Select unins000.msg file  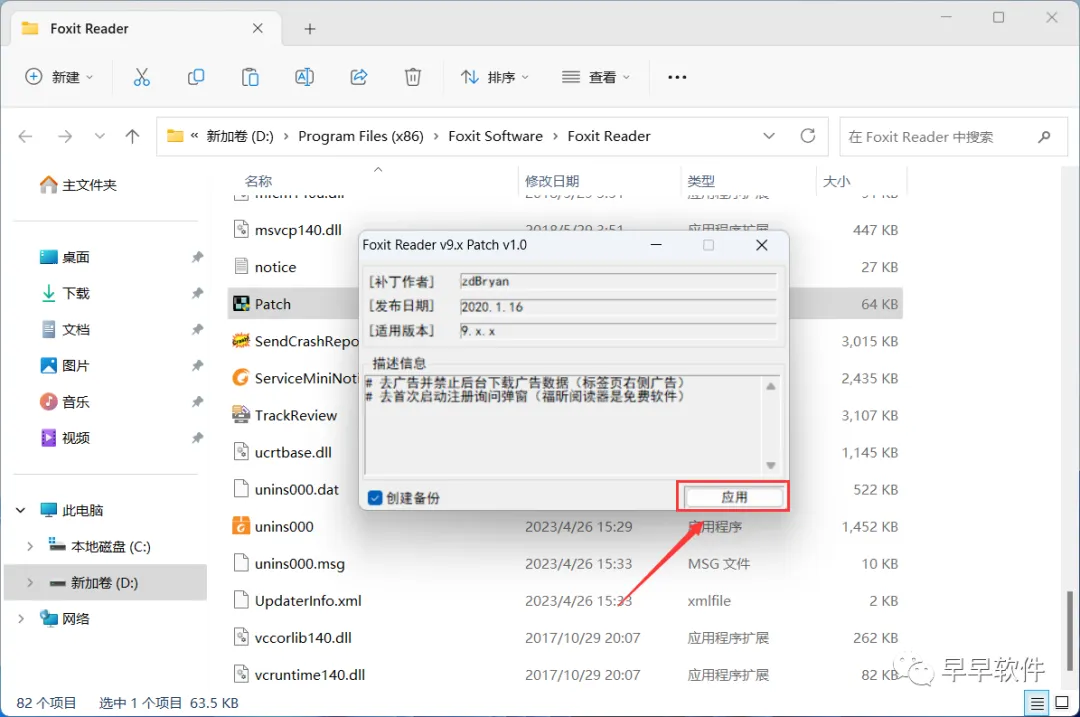point(300,563)
